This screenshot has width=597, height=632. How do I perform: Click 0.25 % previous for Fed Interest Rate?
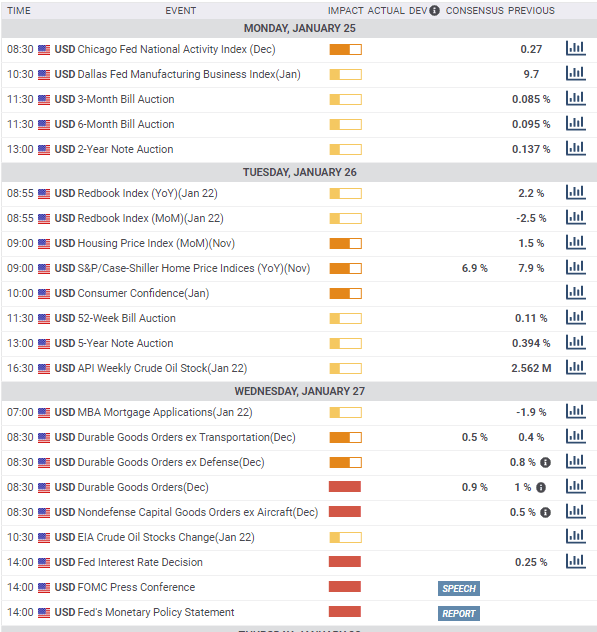click(x=531, y=562)
